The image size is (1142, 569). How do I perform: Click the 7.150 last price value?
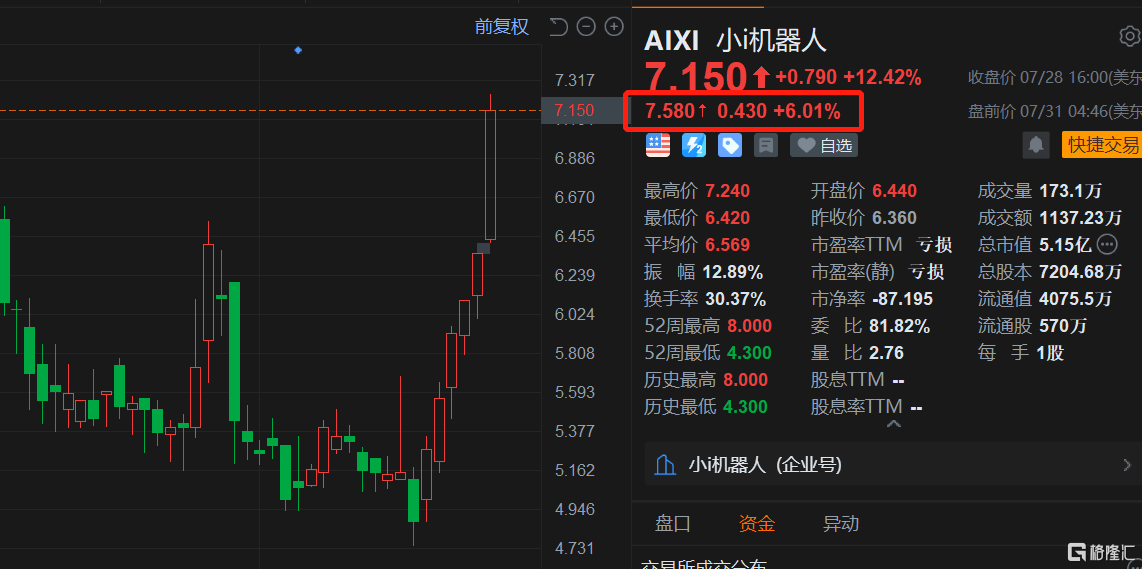(696, 76)
